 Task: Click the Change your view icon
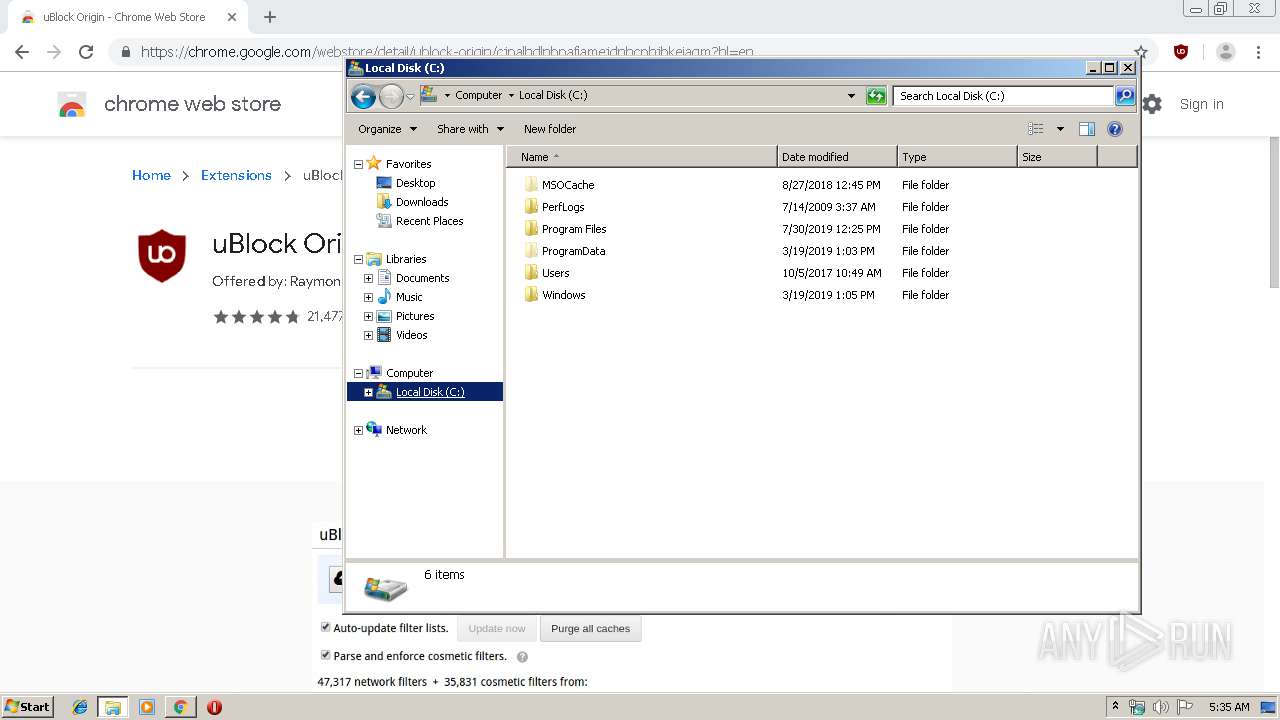click(1035, 129)
